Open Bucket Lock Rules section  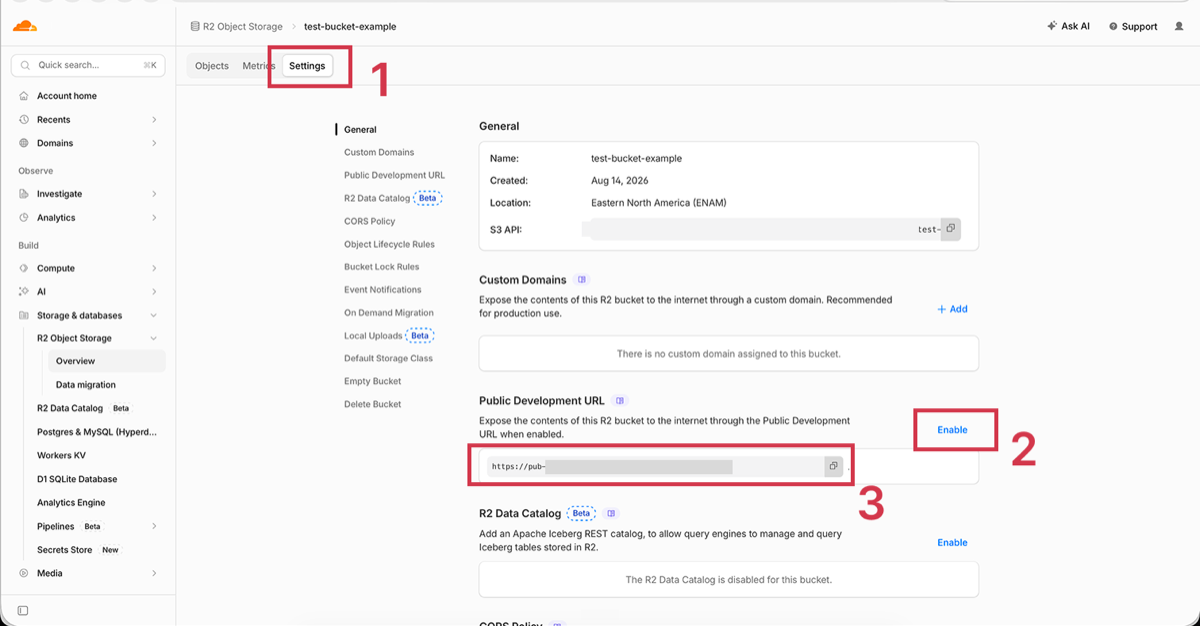(x=382, y=267)
